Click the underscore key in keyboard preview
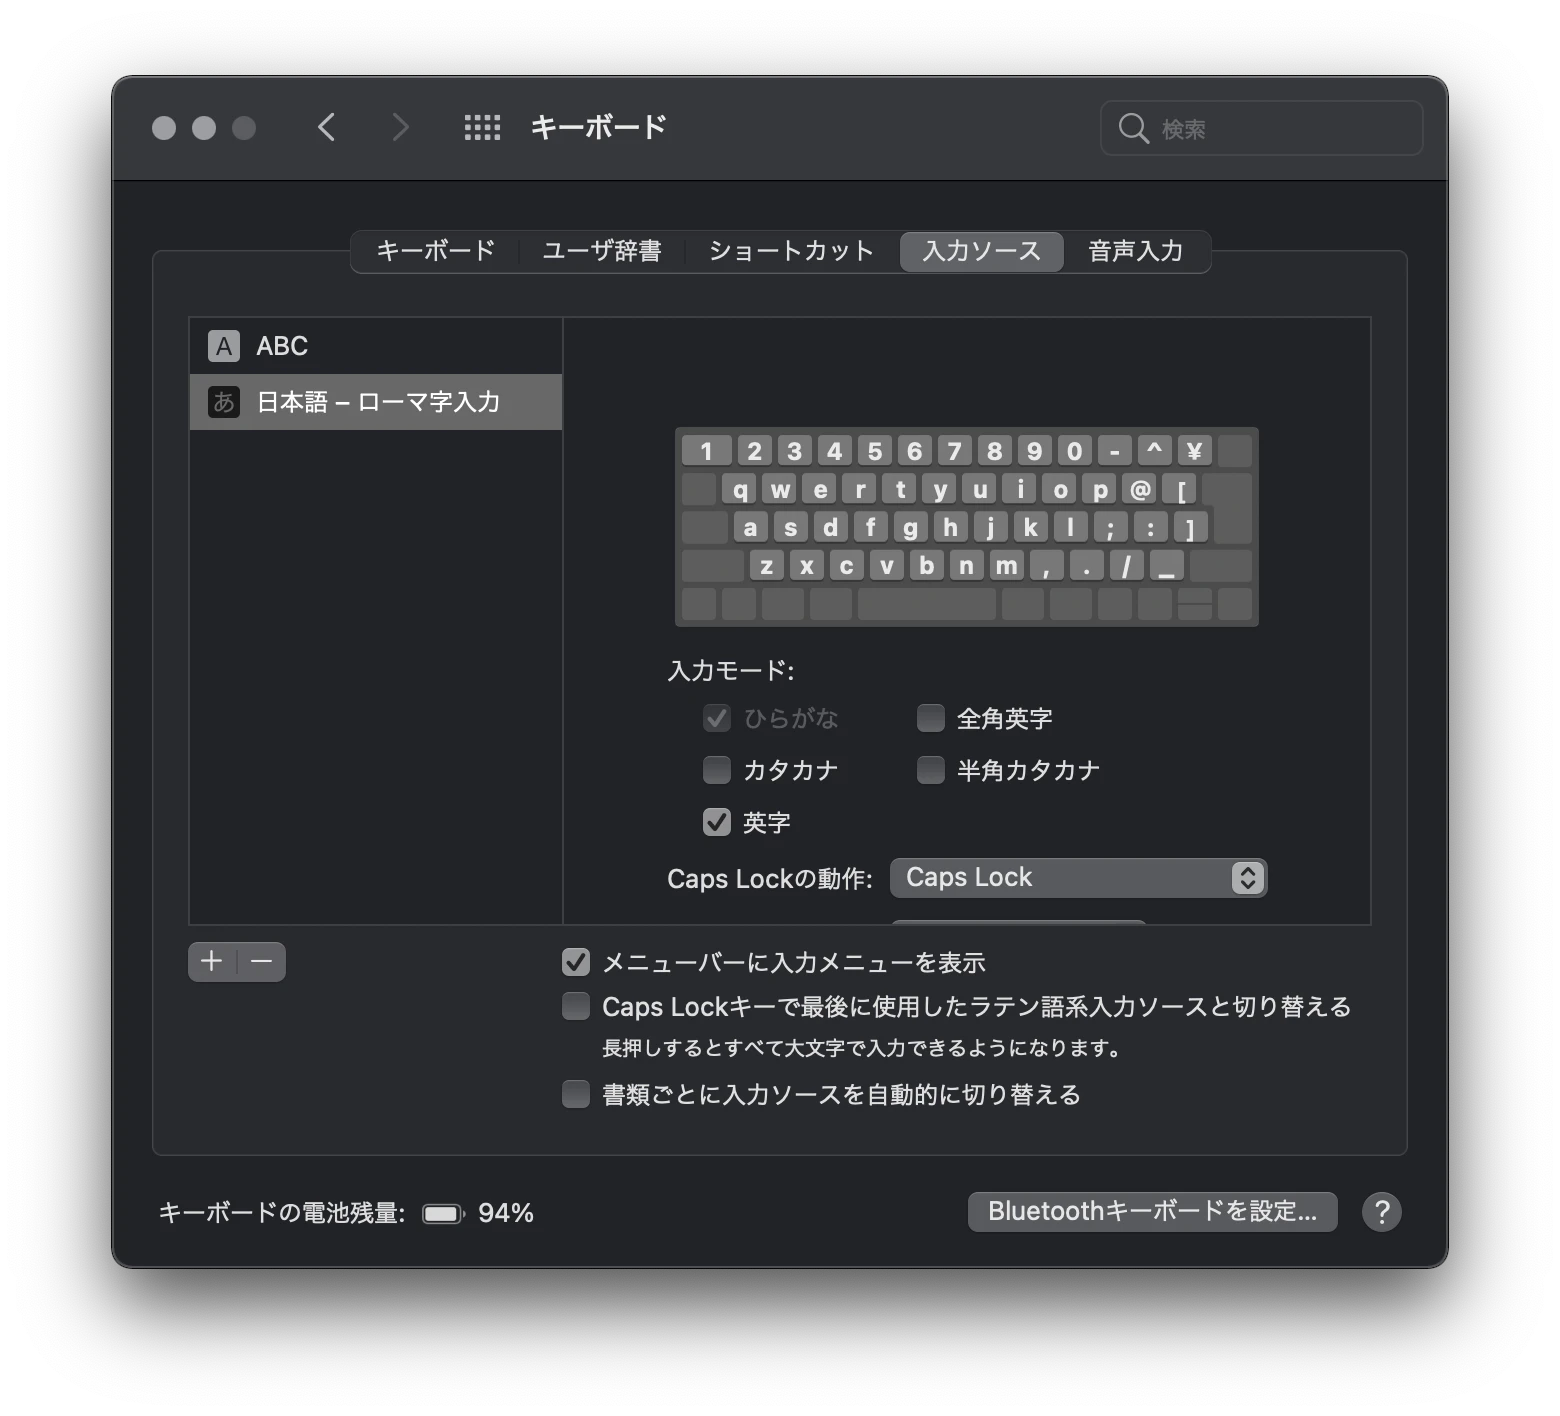The width and height of the screenshot is (1560, 1416). click(1166, 566)
